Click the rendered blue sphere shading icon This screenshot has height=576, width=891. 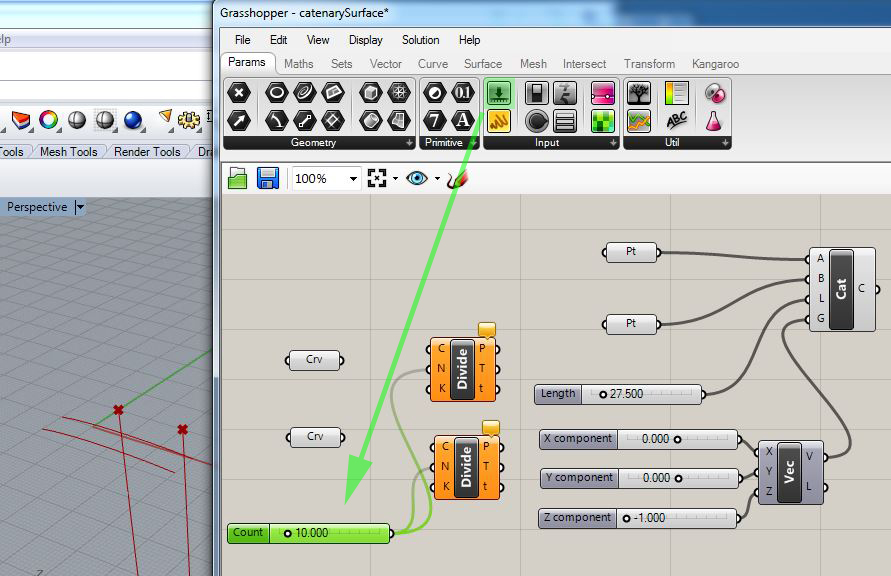point(133,120)
